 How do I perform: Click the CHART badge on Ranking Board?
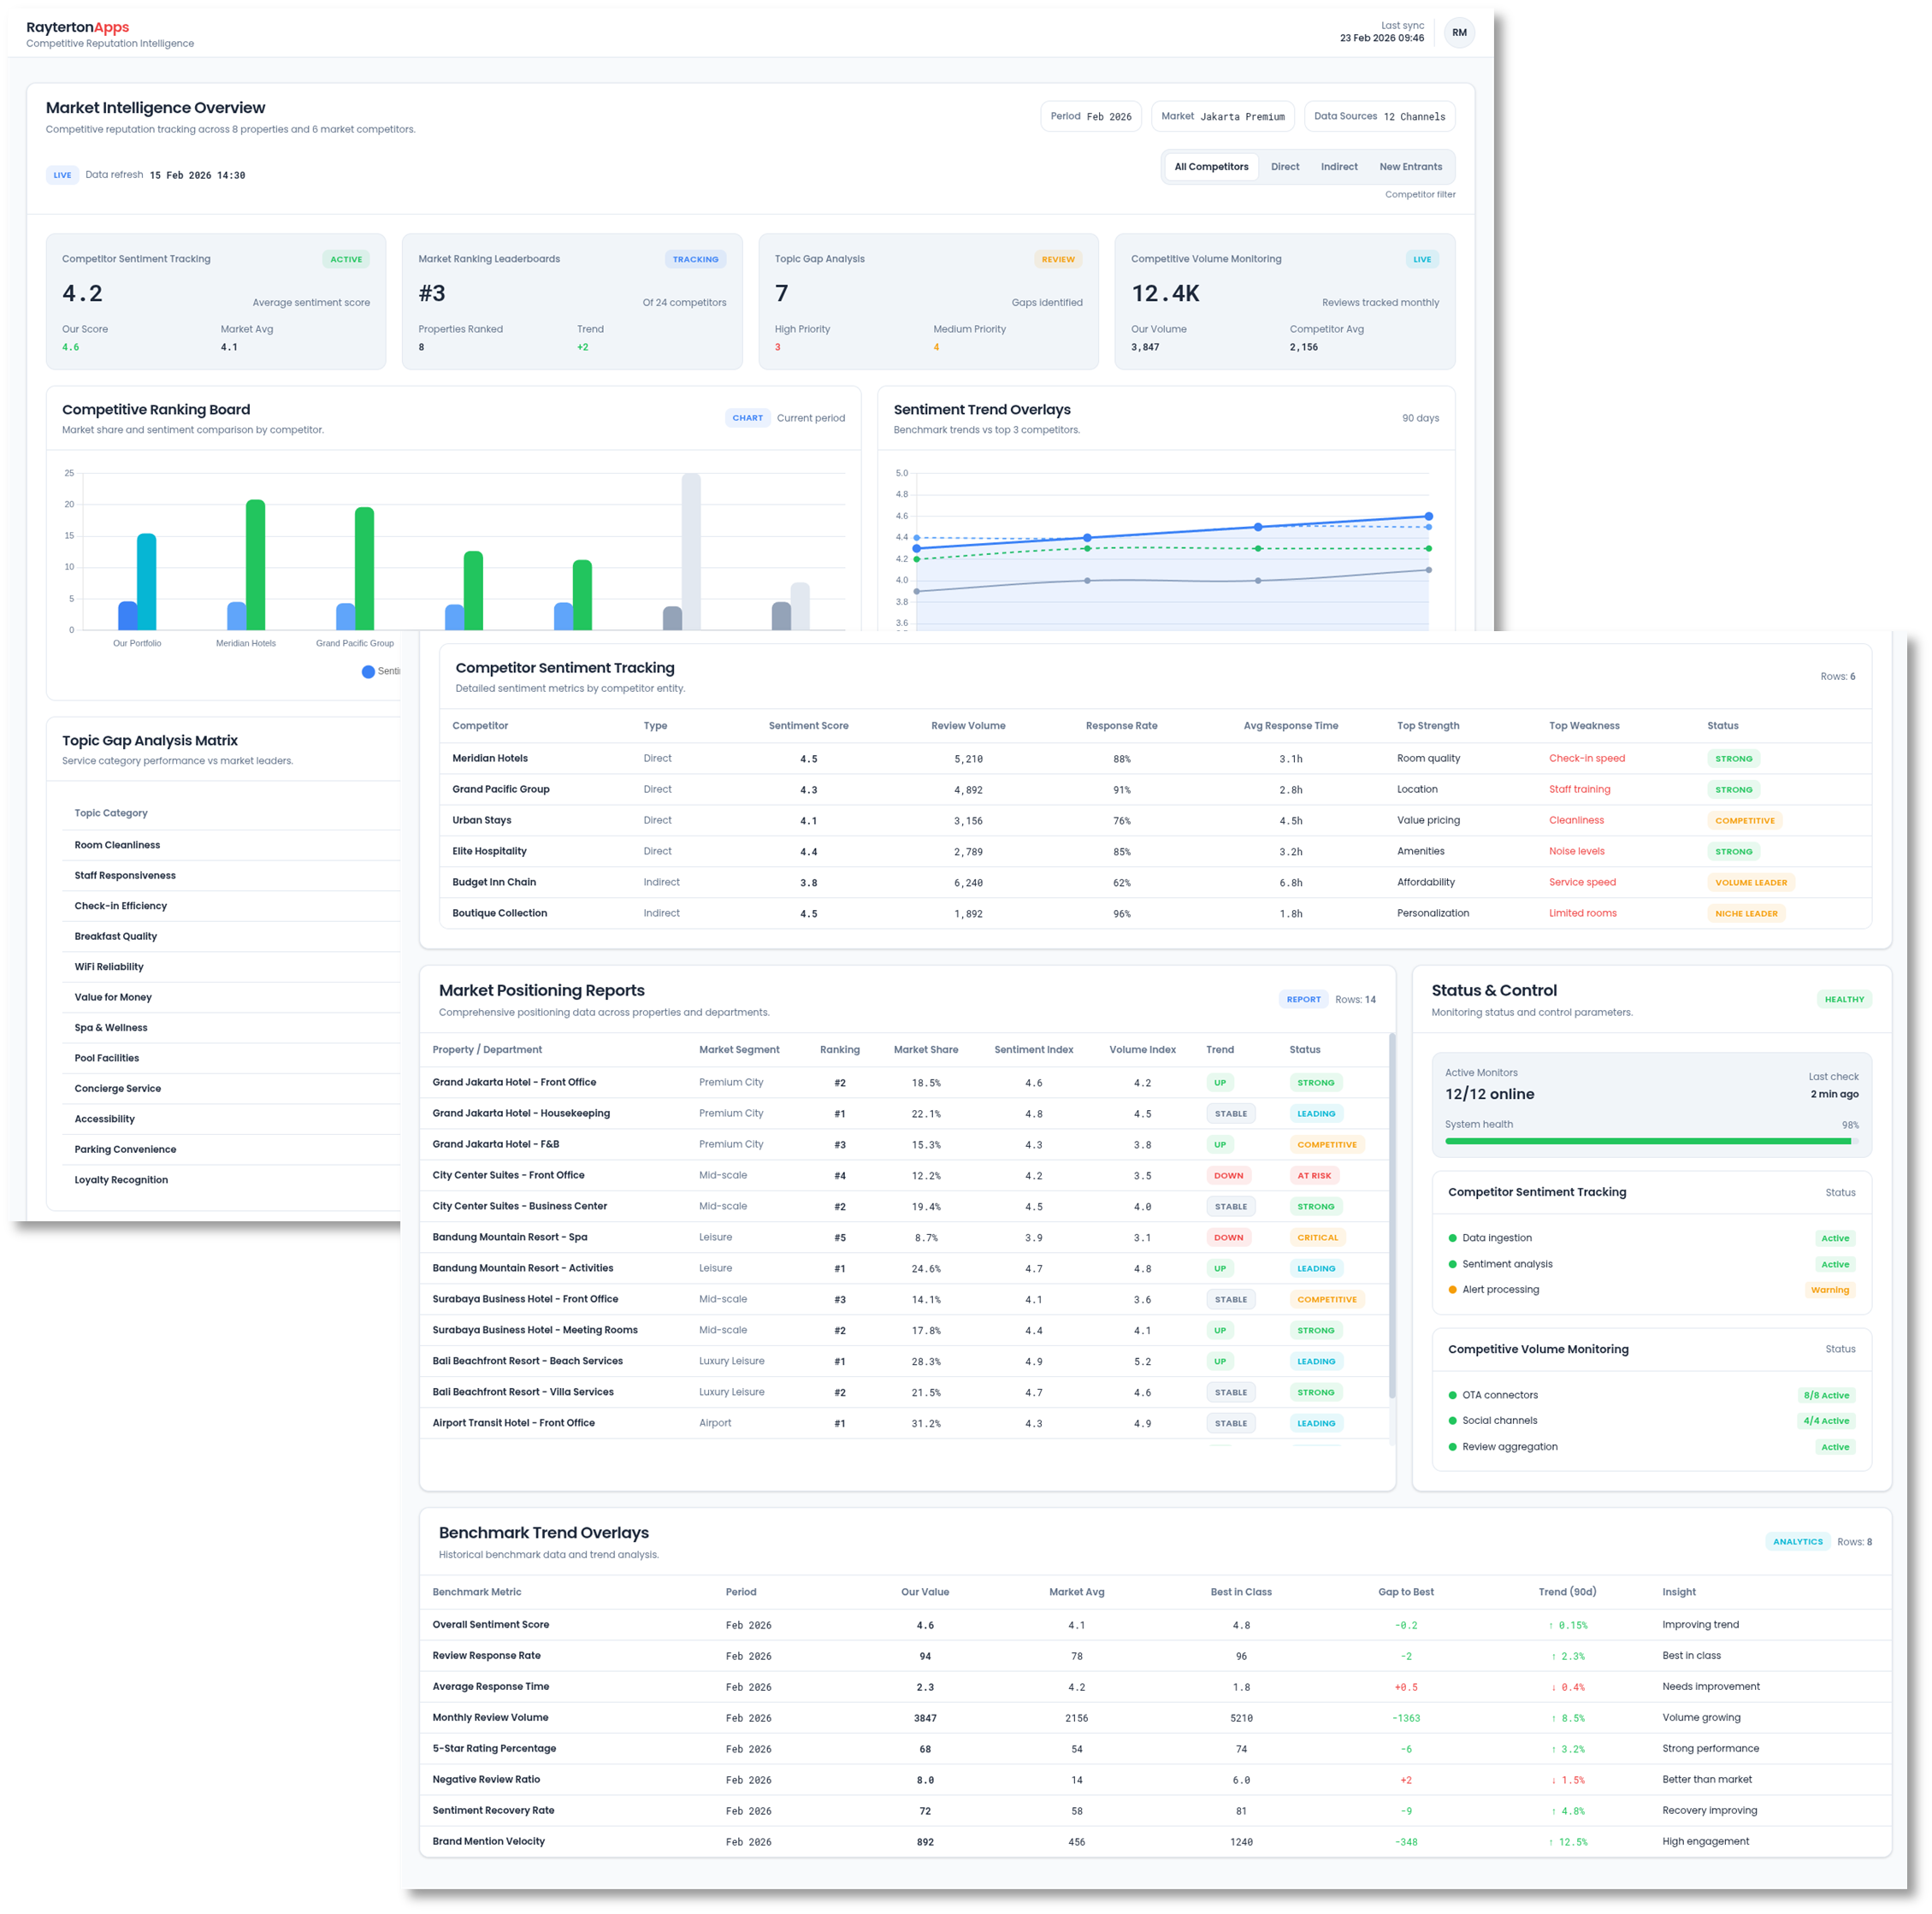pos(747,418)
